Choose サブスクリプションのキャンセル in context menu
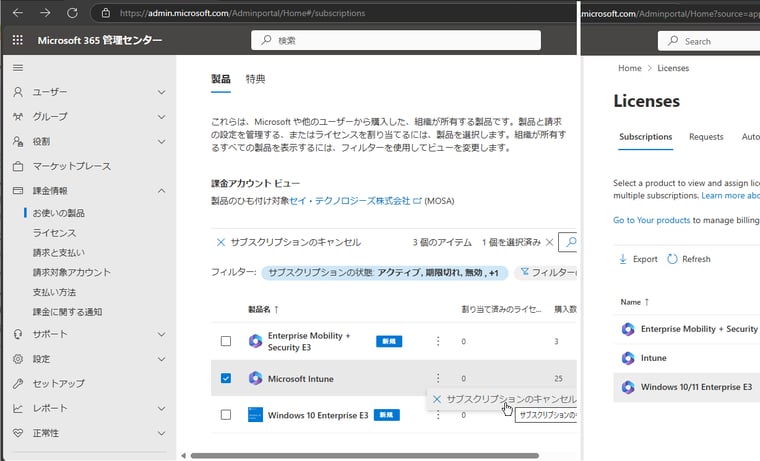This screenshot has height=461, width=760. (x=504, y=399)
